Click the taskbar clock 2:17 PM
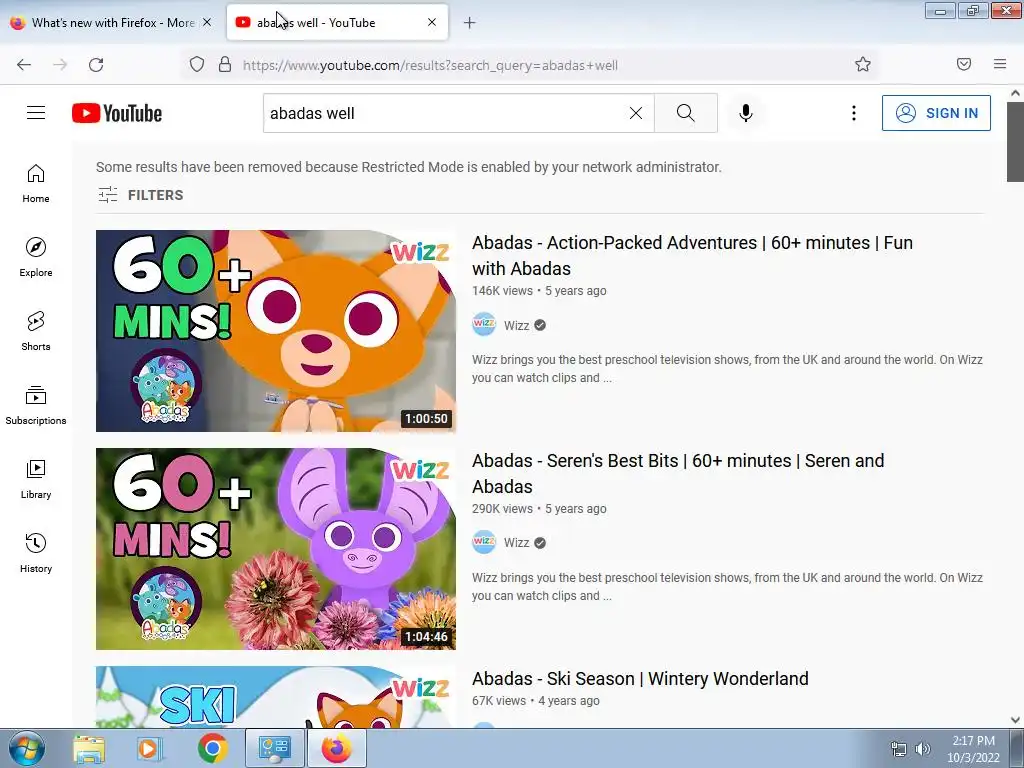The image size is (1024, 768). point(973,749)
